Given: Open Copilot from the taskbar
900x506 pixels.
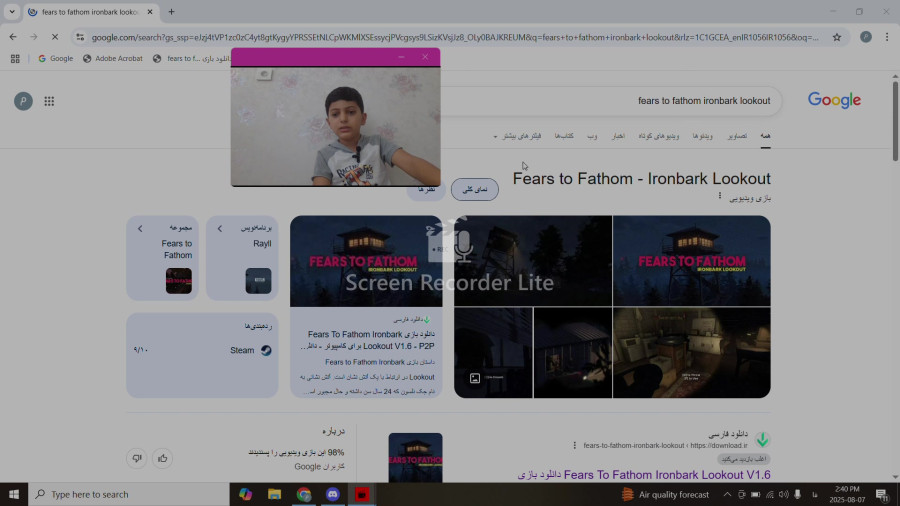Looking at the screenshot, I should point(246,494).
